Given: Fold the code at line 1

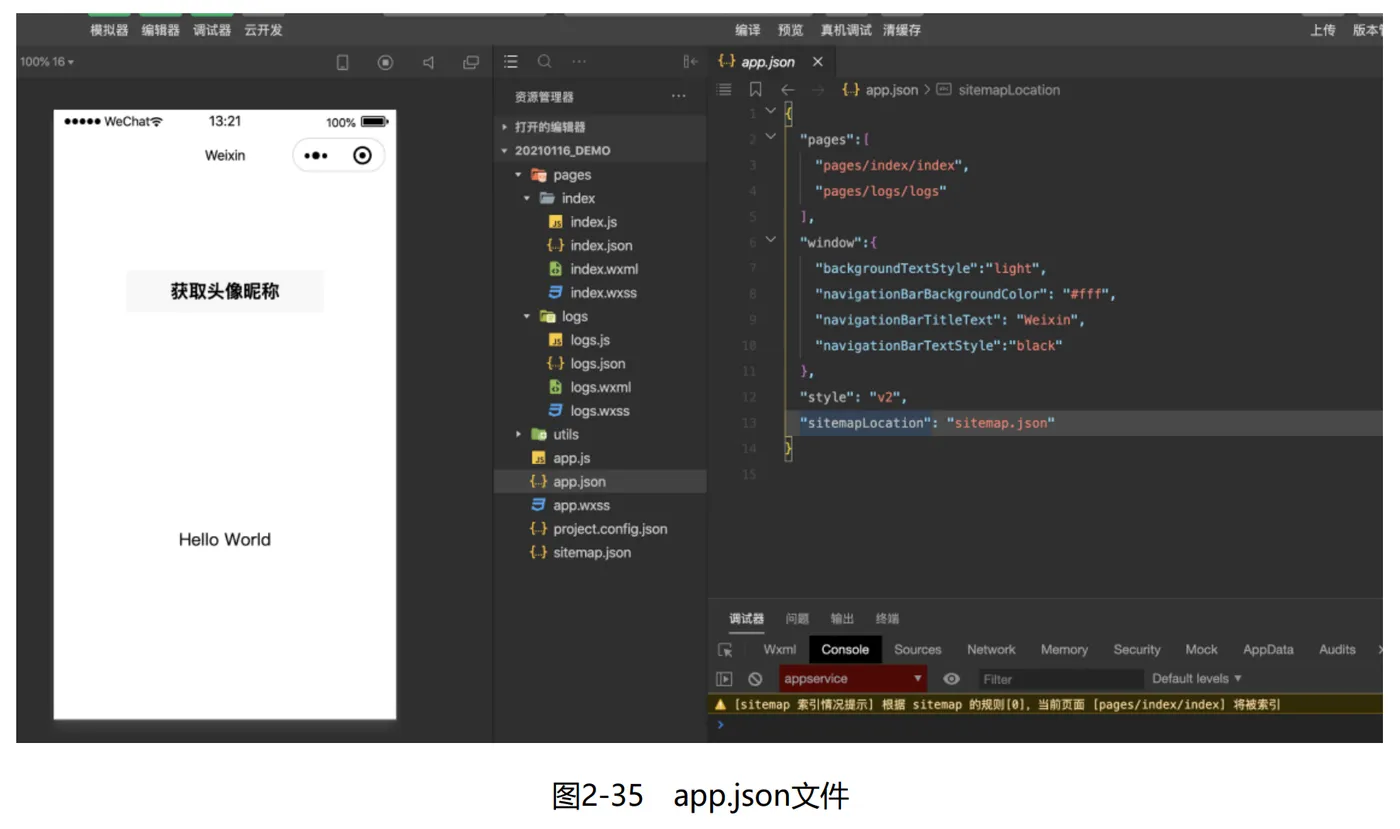Looking at the screenshot, I should tap(770, 111).
